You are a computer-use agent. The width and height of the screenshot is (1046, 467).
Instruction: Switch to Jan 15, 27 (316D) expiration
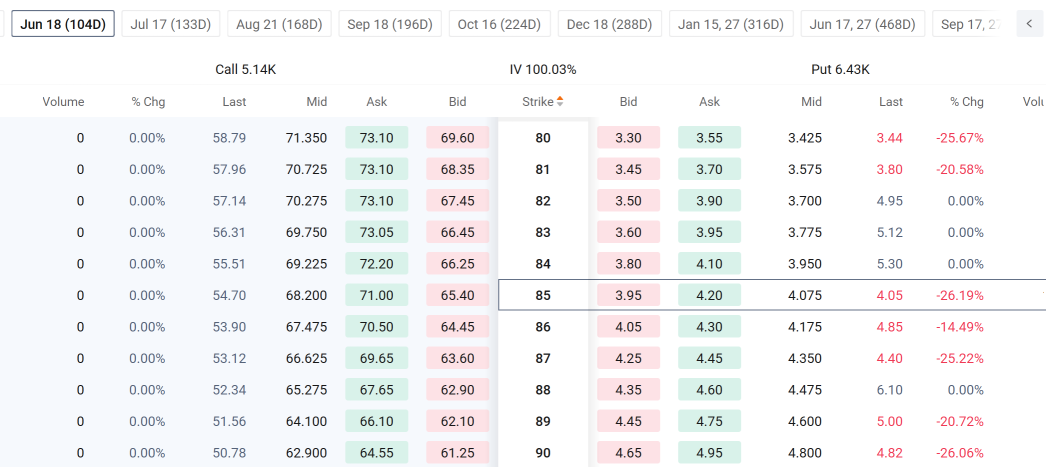[731, 24]
